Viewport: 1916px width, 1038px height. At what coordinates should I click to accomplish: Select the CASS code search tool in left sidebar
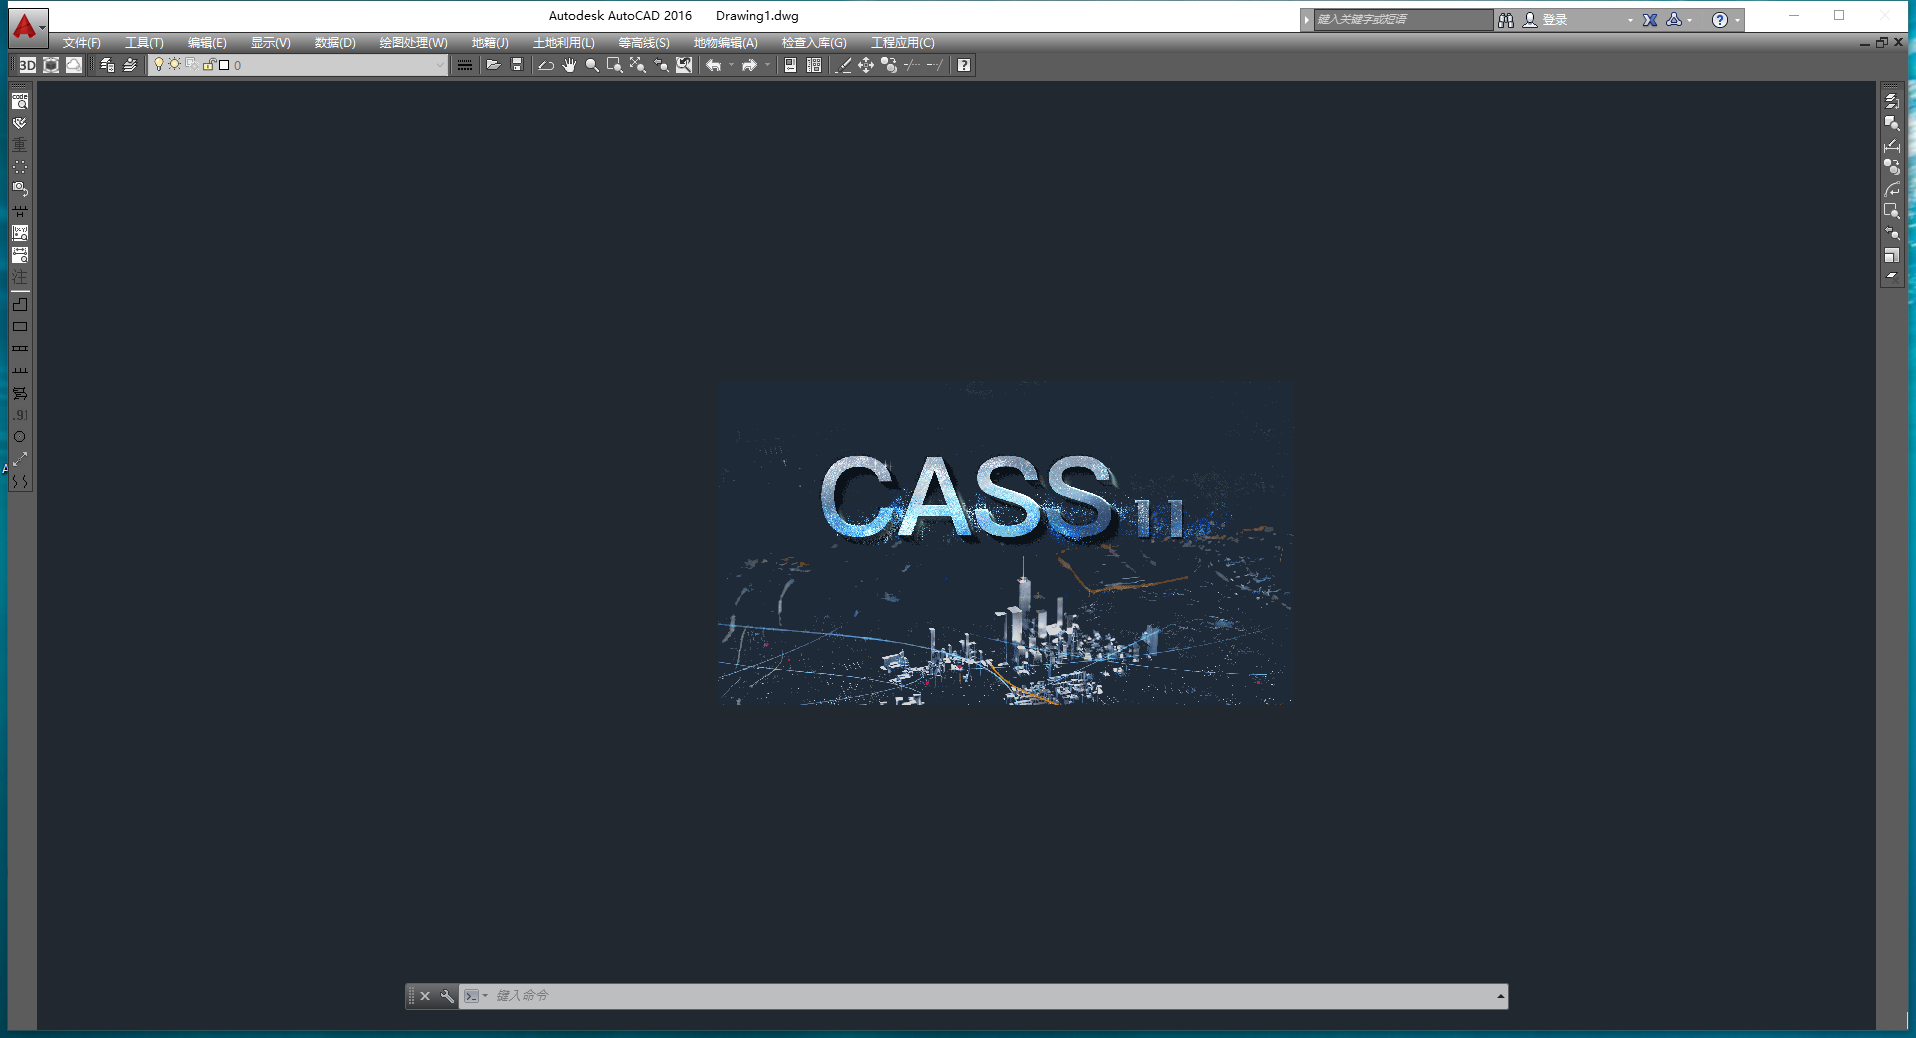[x=20, y=101]
